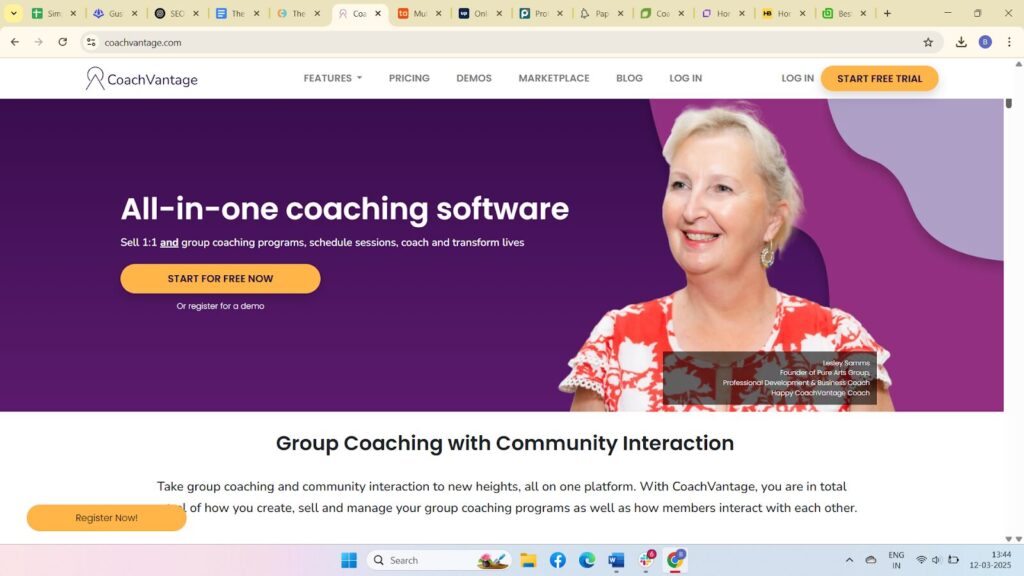Bookmark the page with the star icon

click(x=928, y=42)
